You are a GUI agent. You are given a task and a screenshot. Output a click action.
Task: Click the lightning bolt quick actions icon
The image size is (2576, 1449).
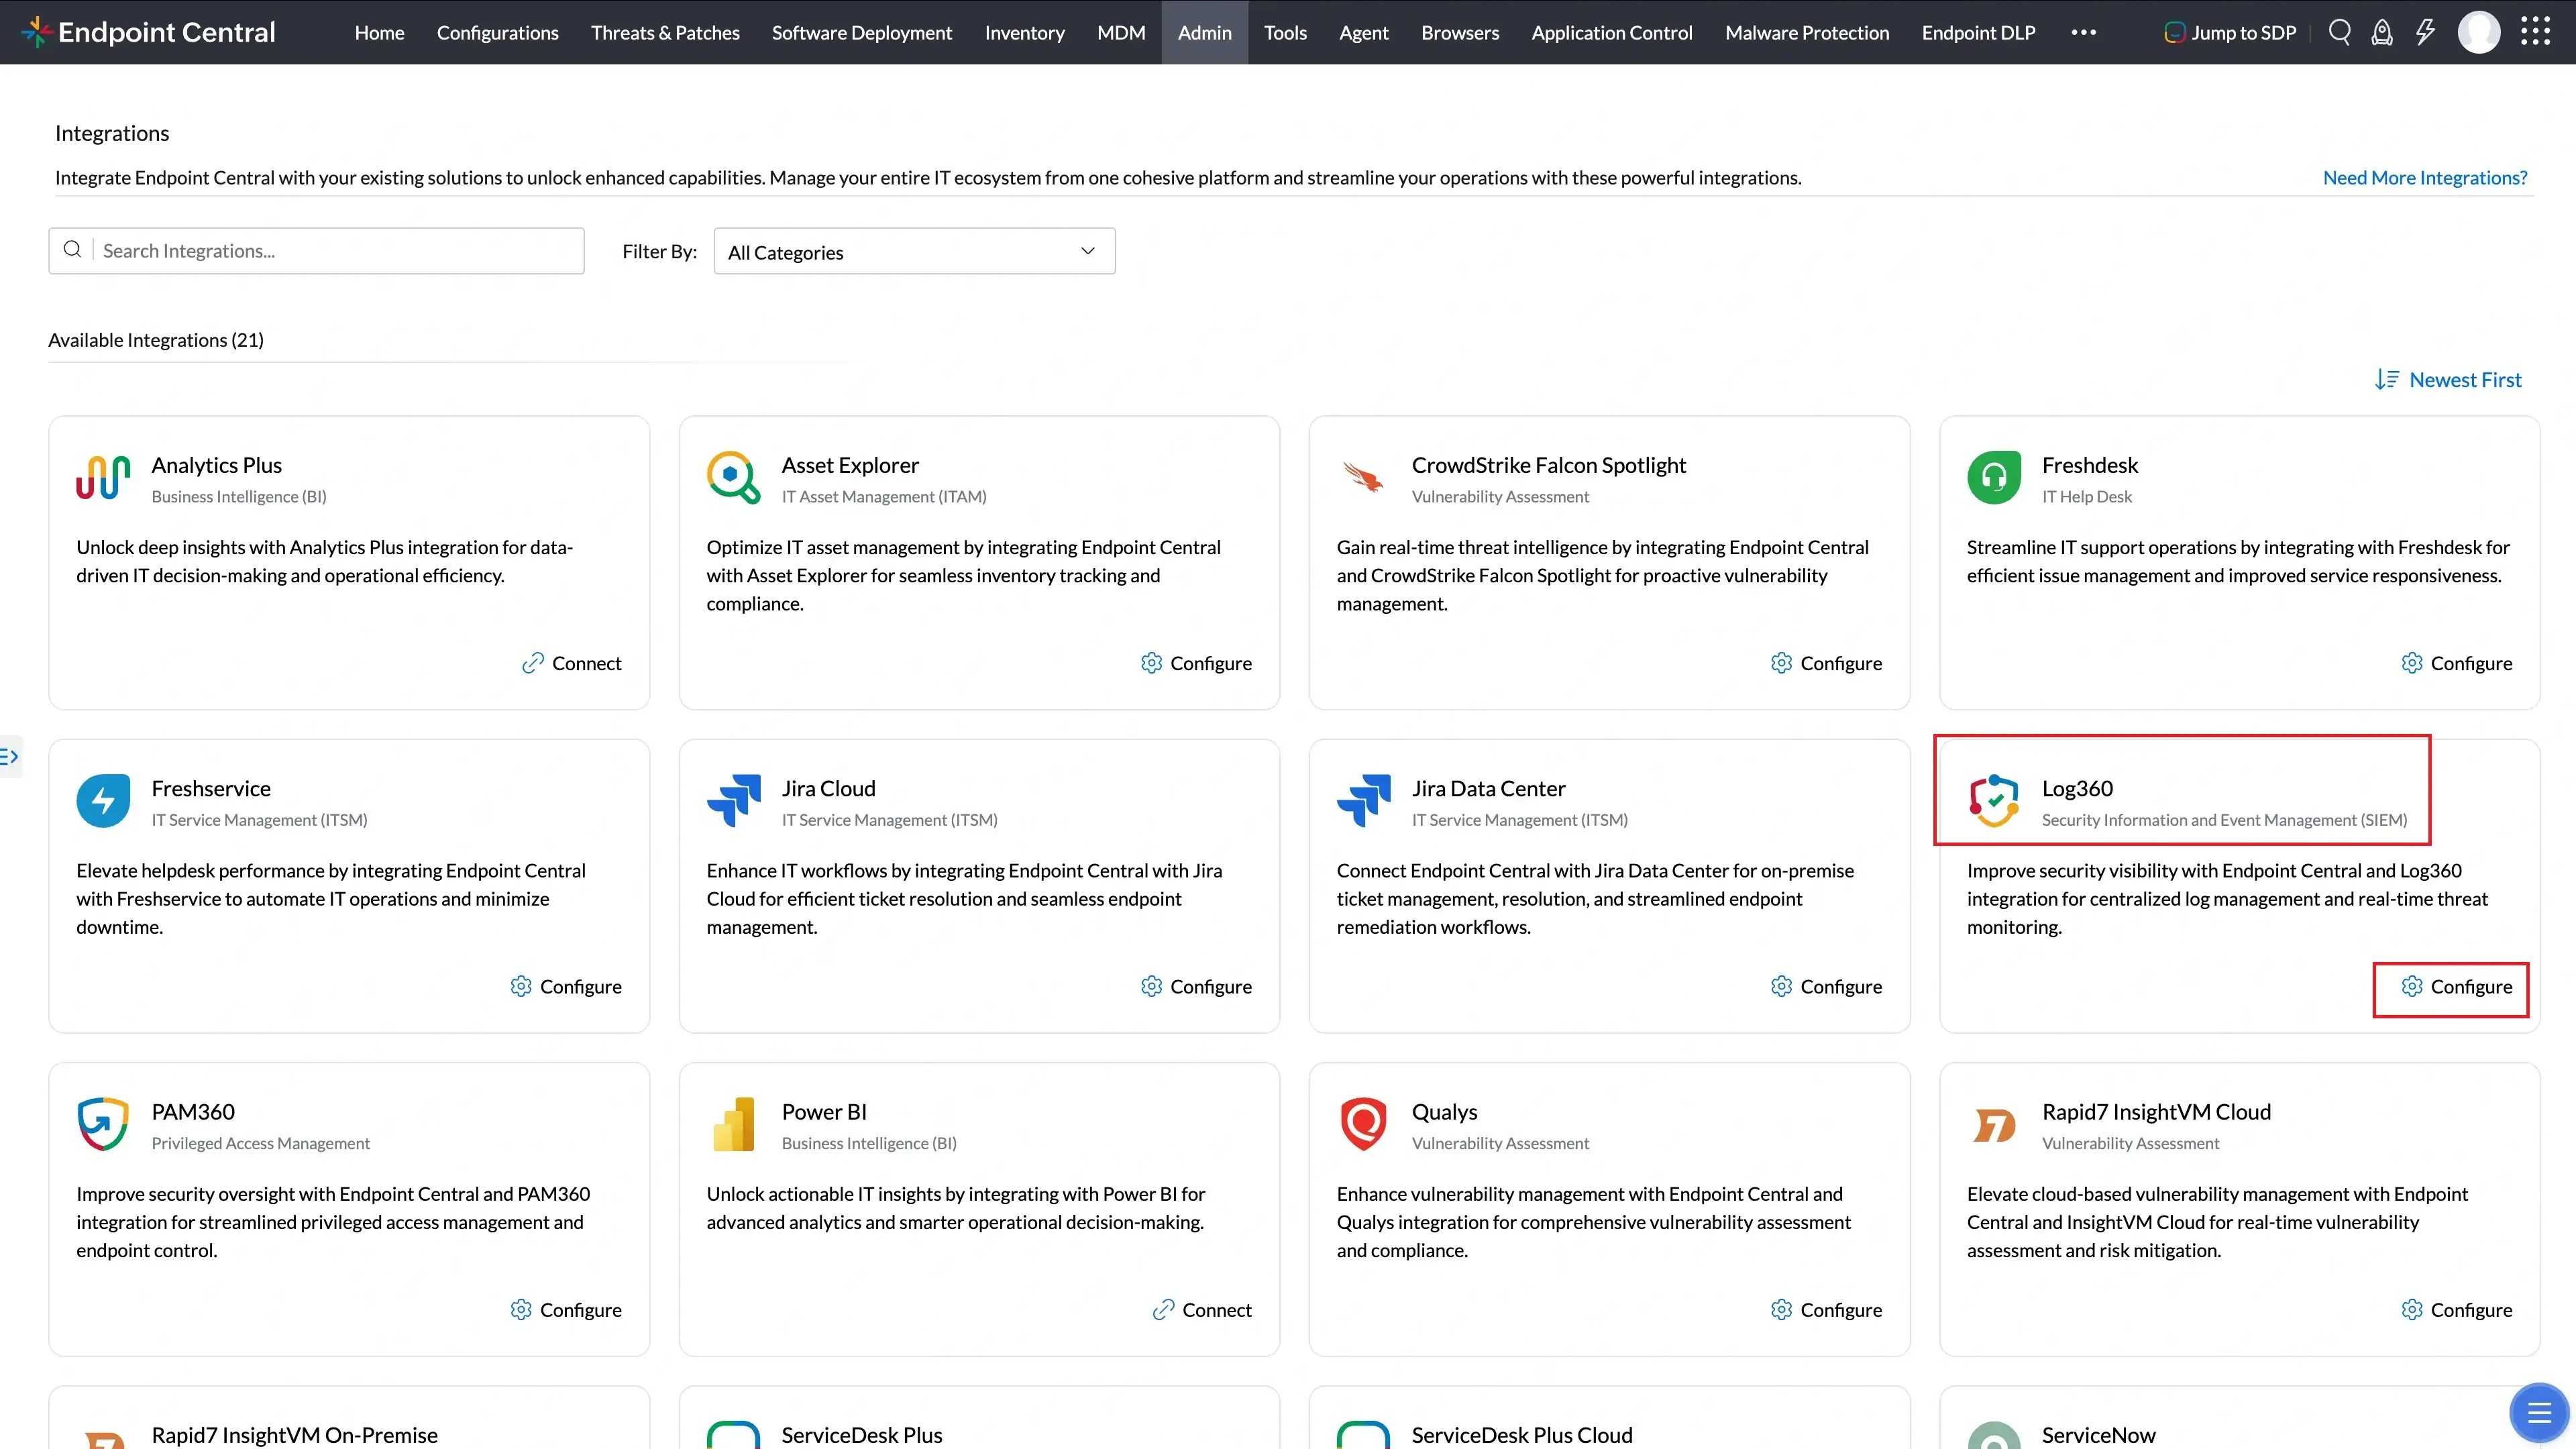pos(2425,32)
